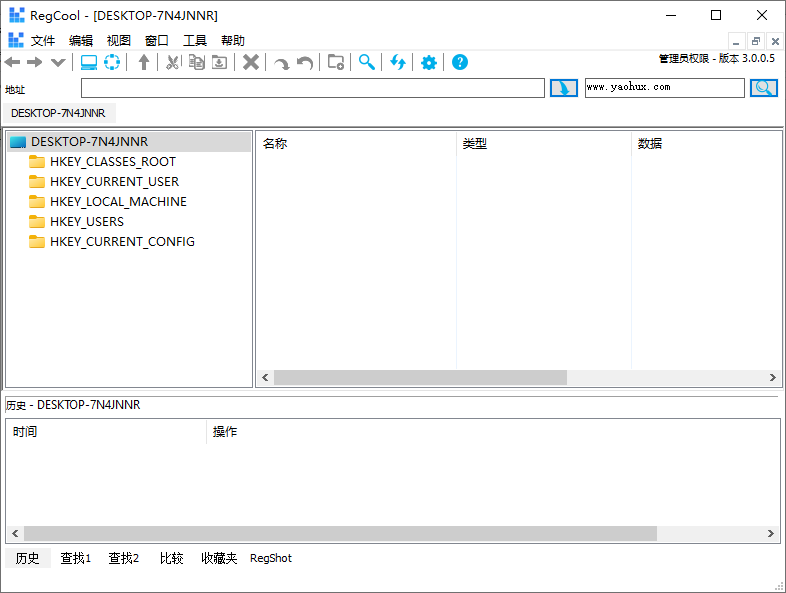Click the redo curved arrow icon
This screenshot has height=593, width=786.
coord(282,63)
